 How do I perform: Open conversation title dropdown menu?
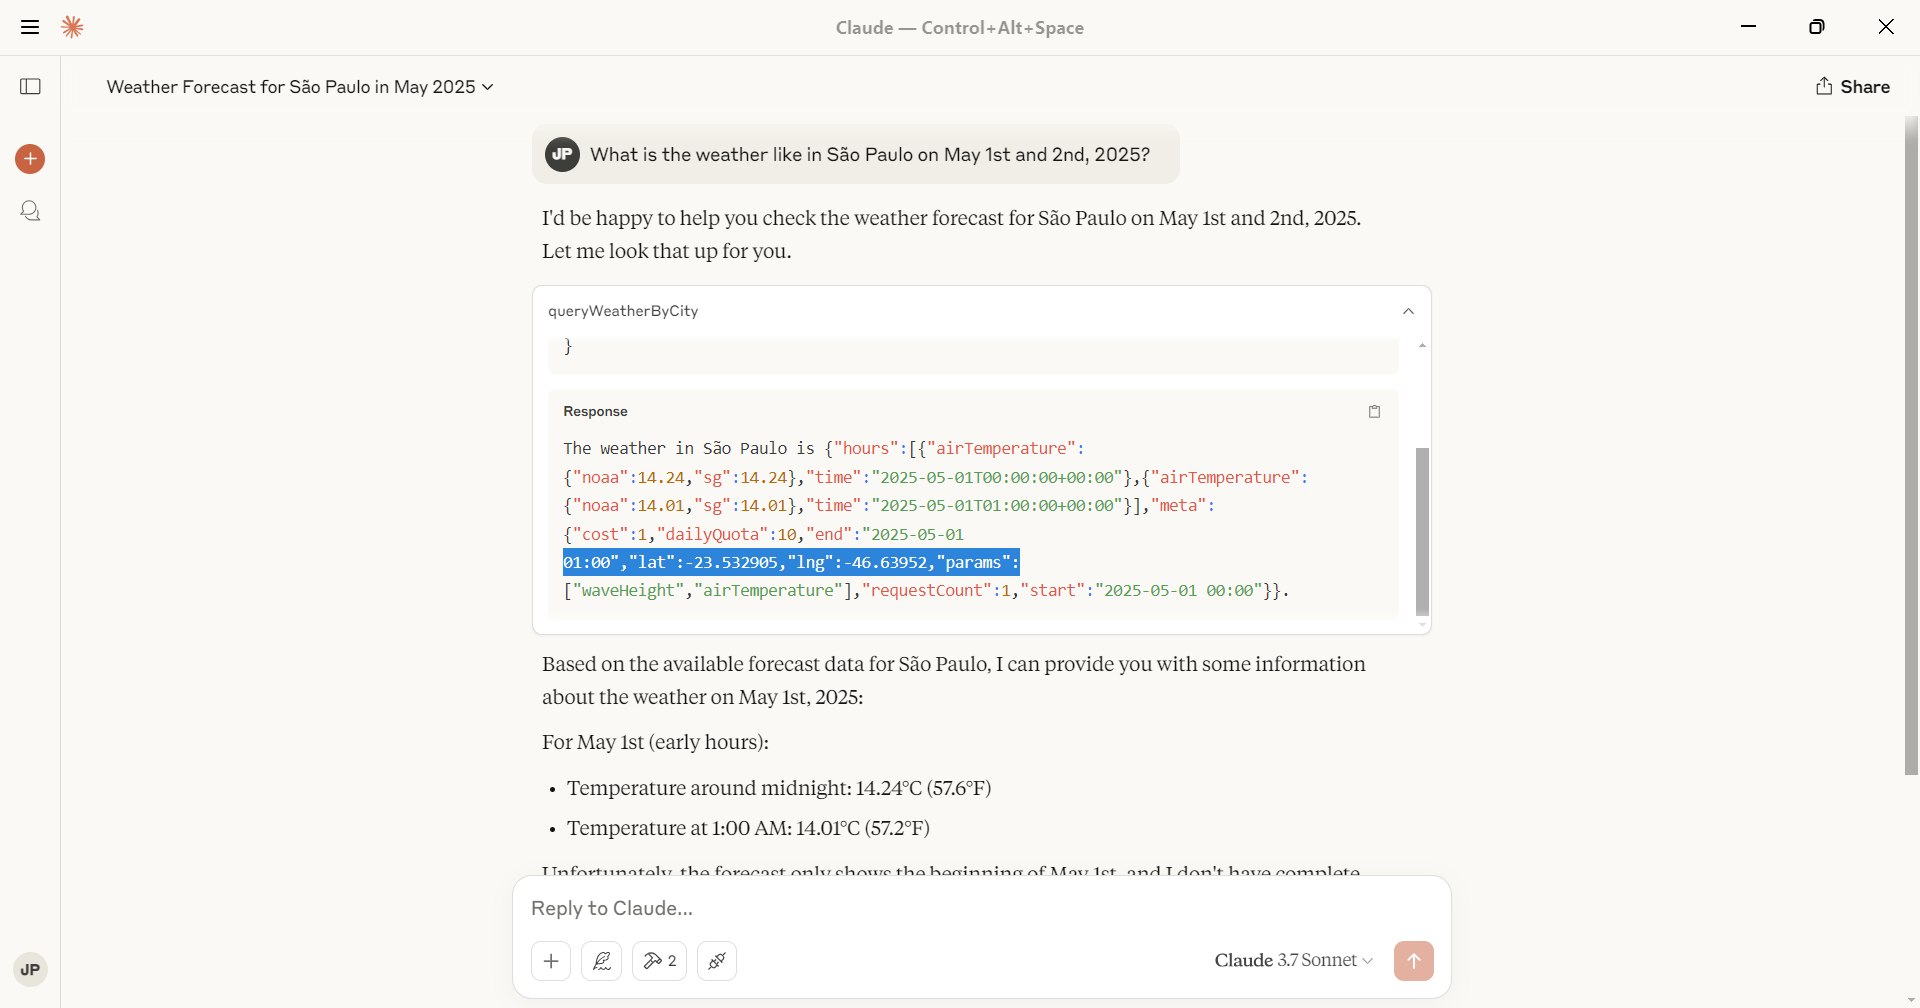tap(300, 87)
